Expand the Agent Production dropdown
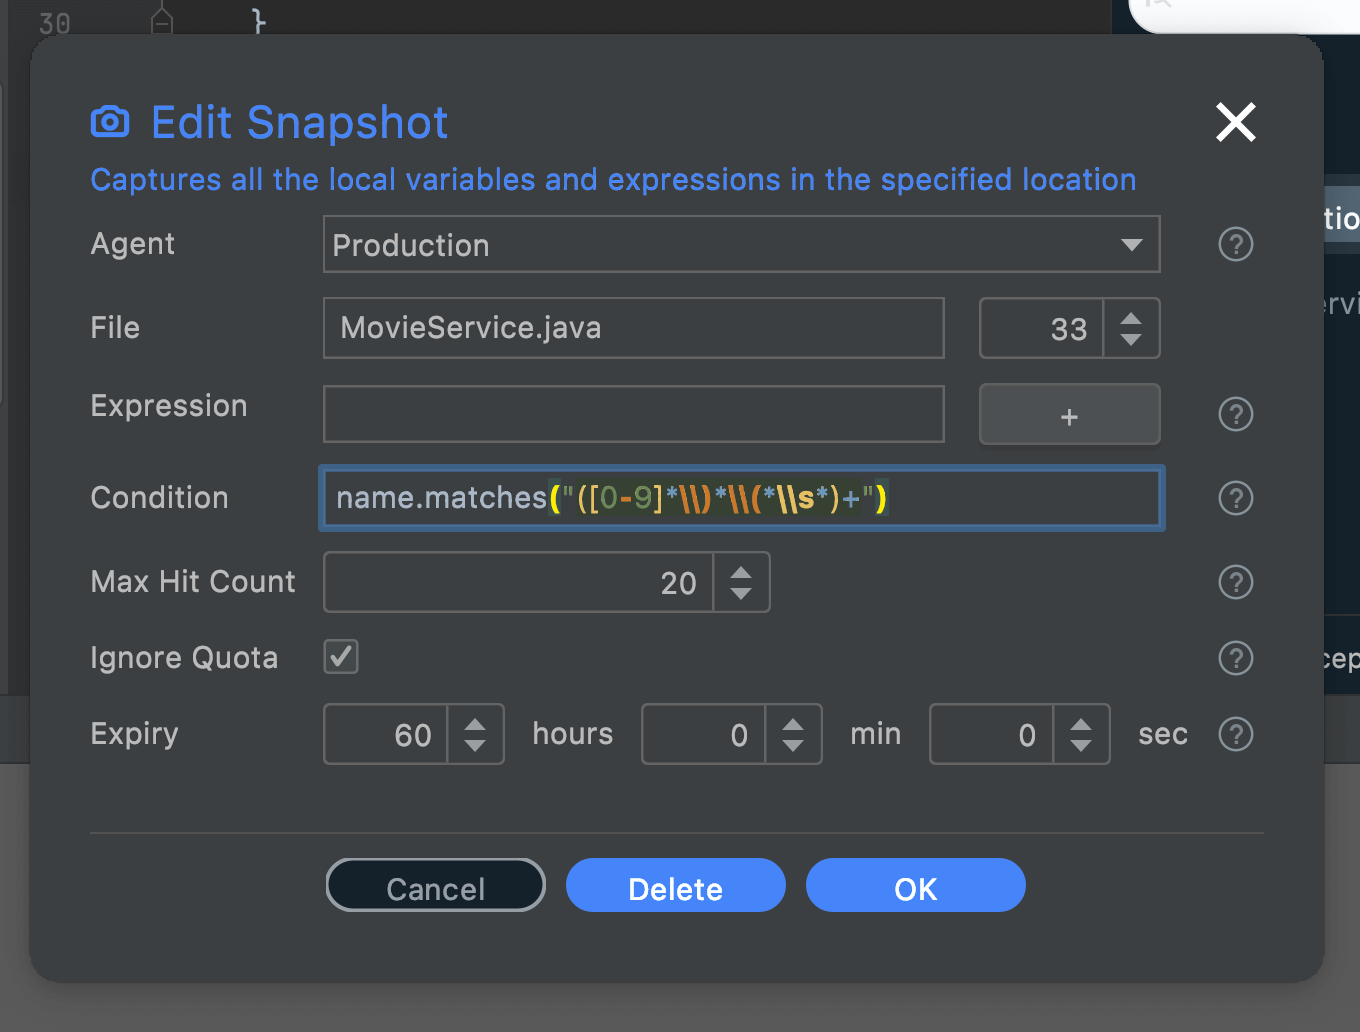This screenshot has width=1360, height=1032. (x=1131, y=245)
